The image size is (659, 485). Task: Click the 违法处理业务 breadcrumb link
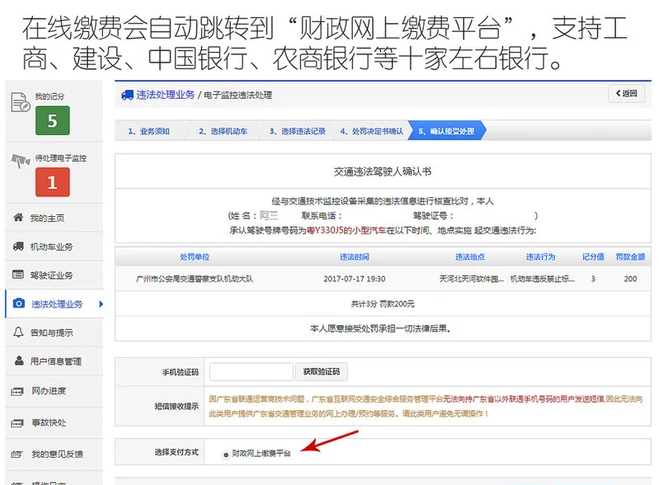pos(165,95)
